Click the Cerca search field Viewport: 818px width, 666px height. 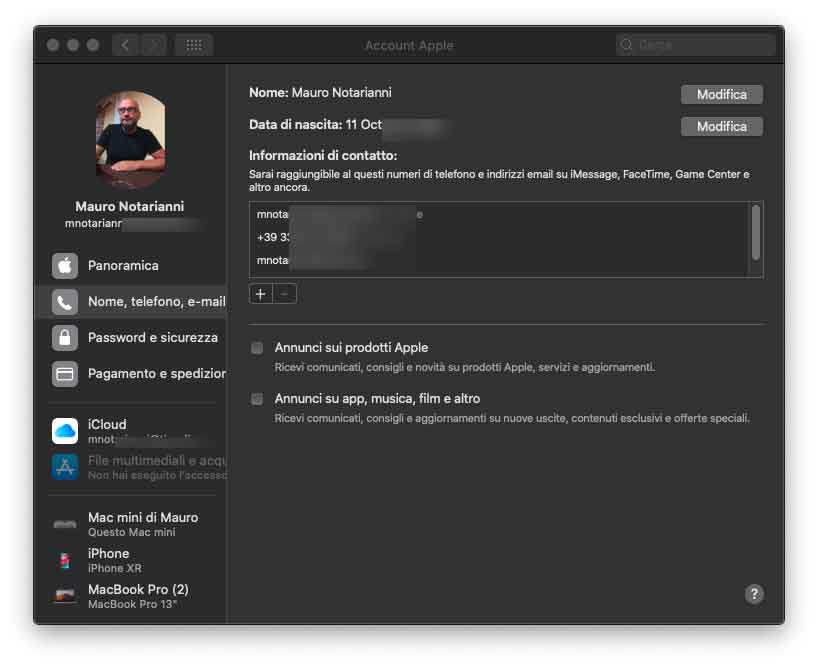pyautogui.click(x=695, y=45)
